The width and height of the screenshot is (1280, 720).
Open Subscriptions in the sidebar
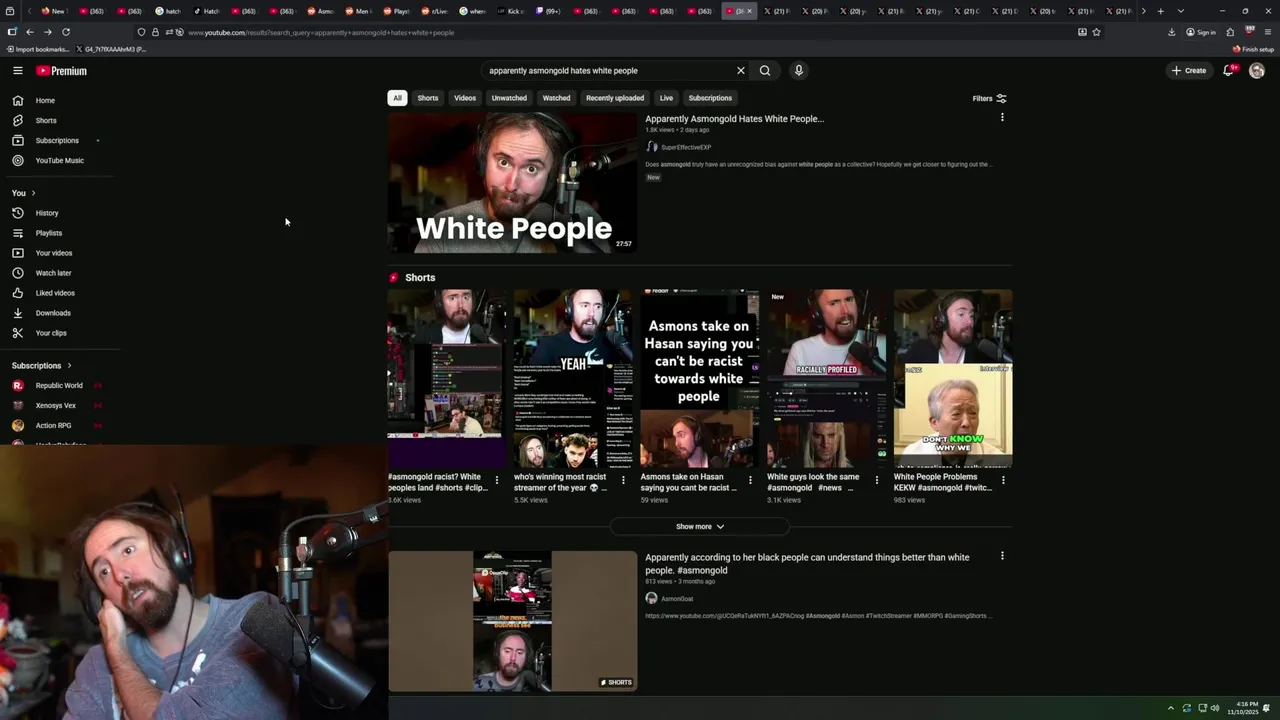pyautogui.click(x=56, y=141)
